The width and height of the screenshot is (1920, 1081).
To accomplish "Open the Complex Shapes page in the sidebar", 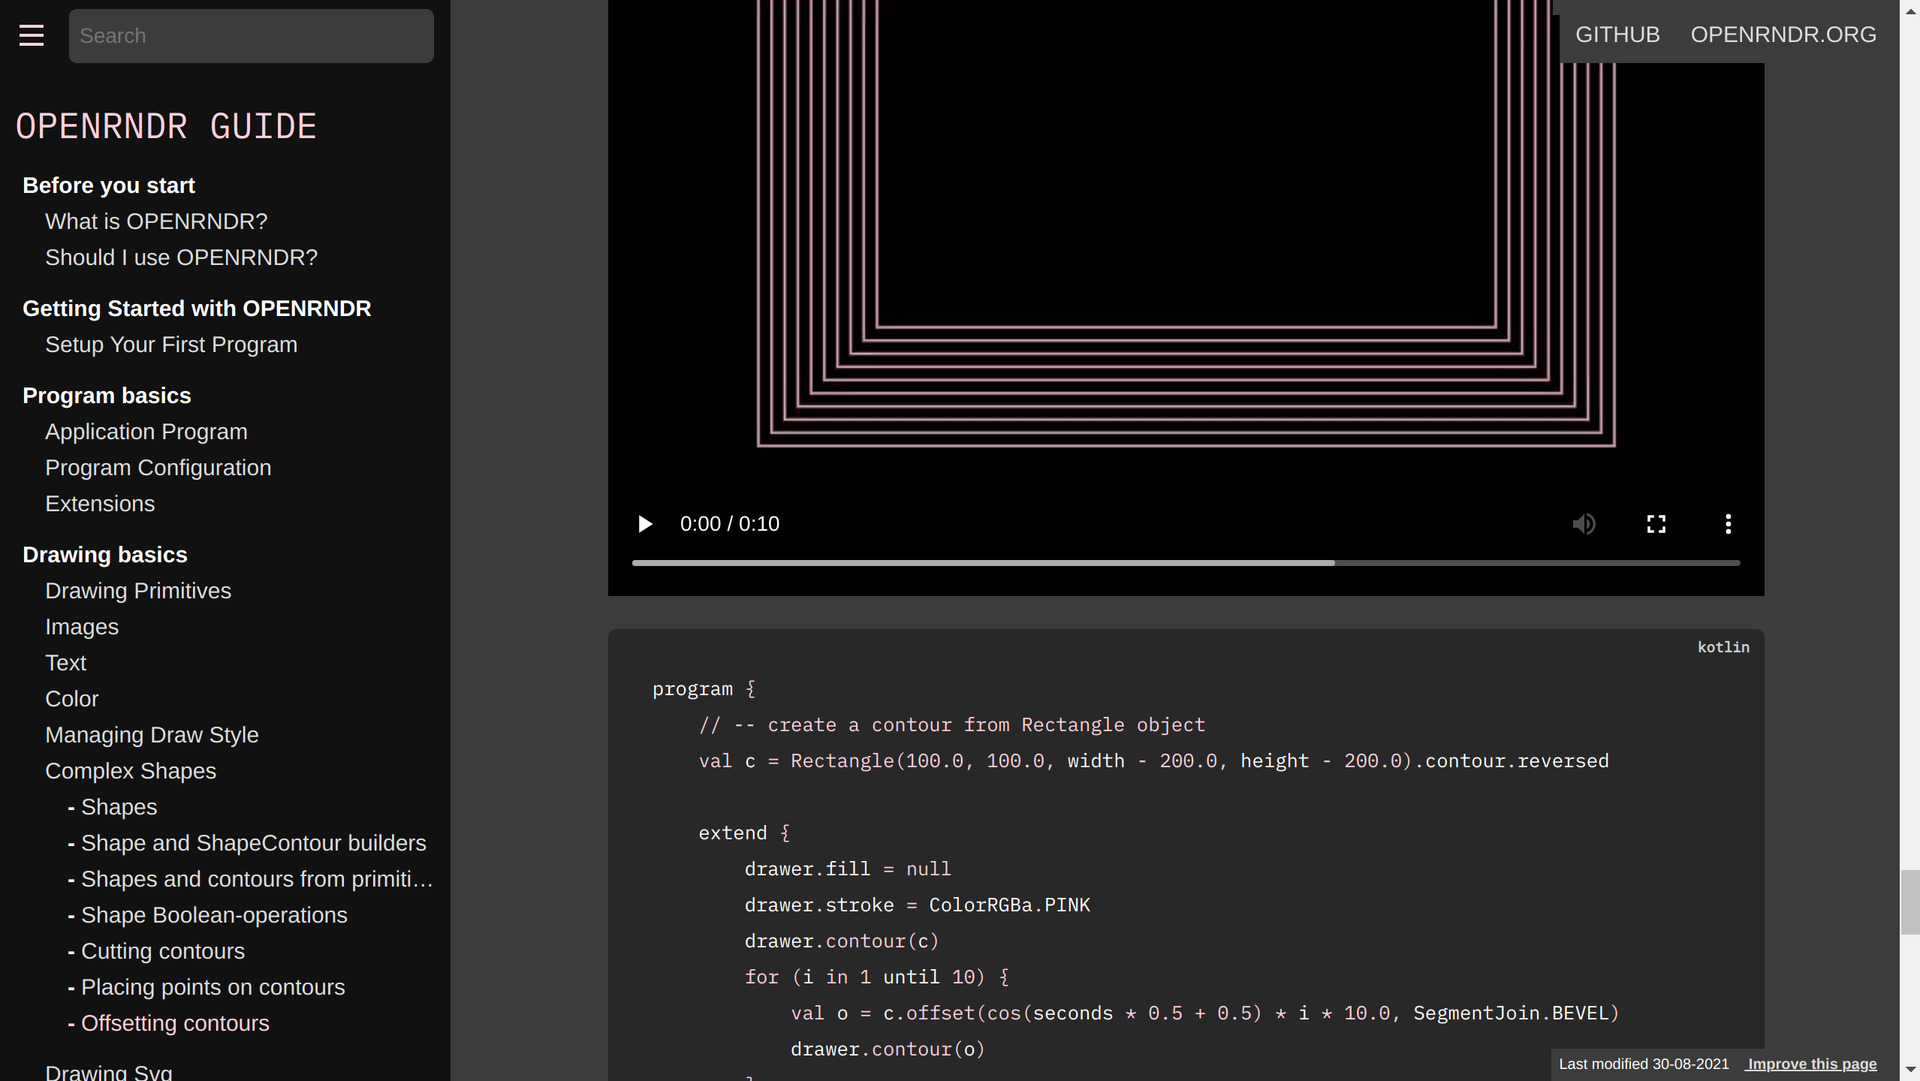I will coord(130,771).
